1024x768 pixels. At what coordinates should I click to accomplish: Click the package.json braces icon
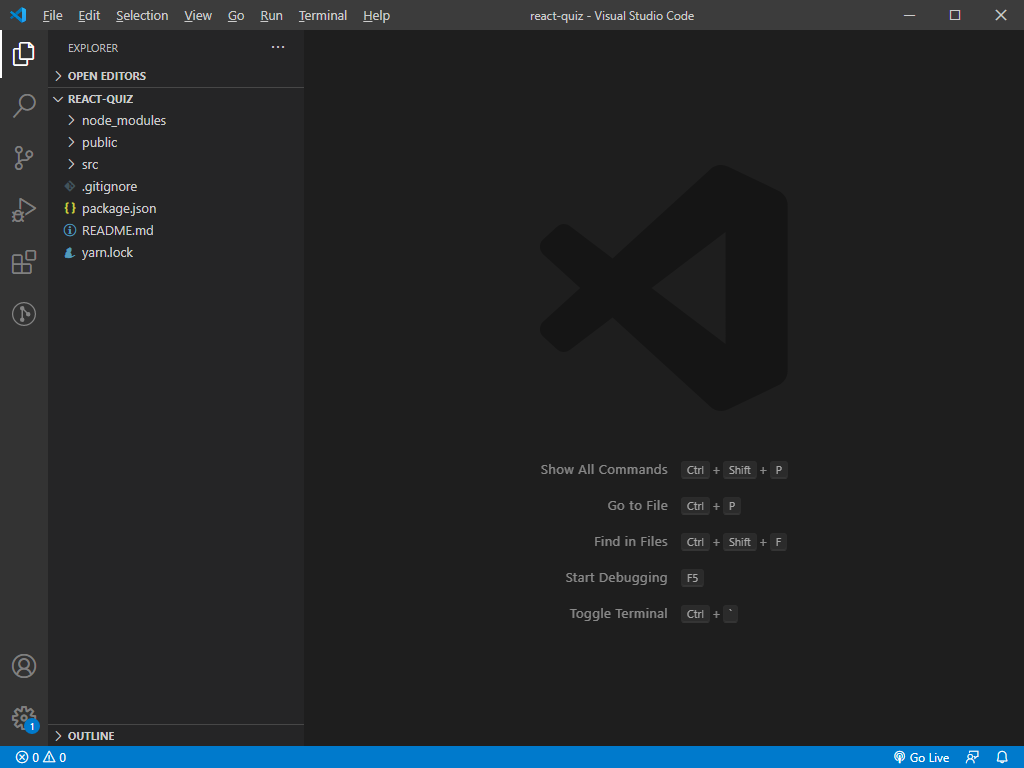70,208
